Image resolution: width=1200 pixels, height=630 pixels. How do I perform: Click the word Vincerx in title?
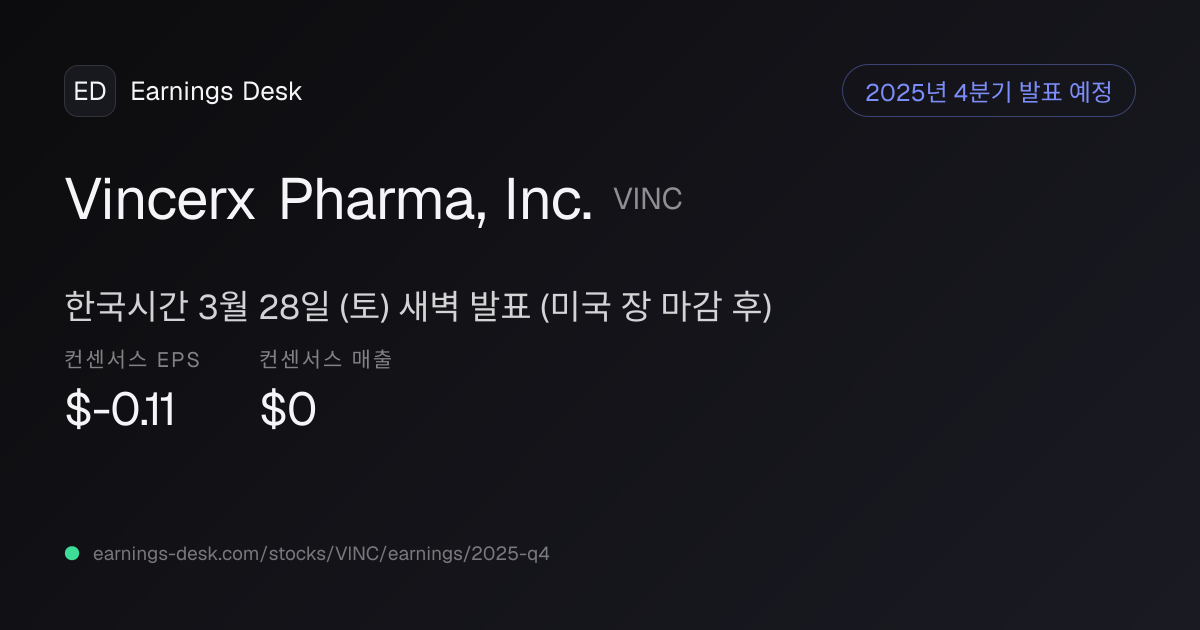[x=161, y=199]
